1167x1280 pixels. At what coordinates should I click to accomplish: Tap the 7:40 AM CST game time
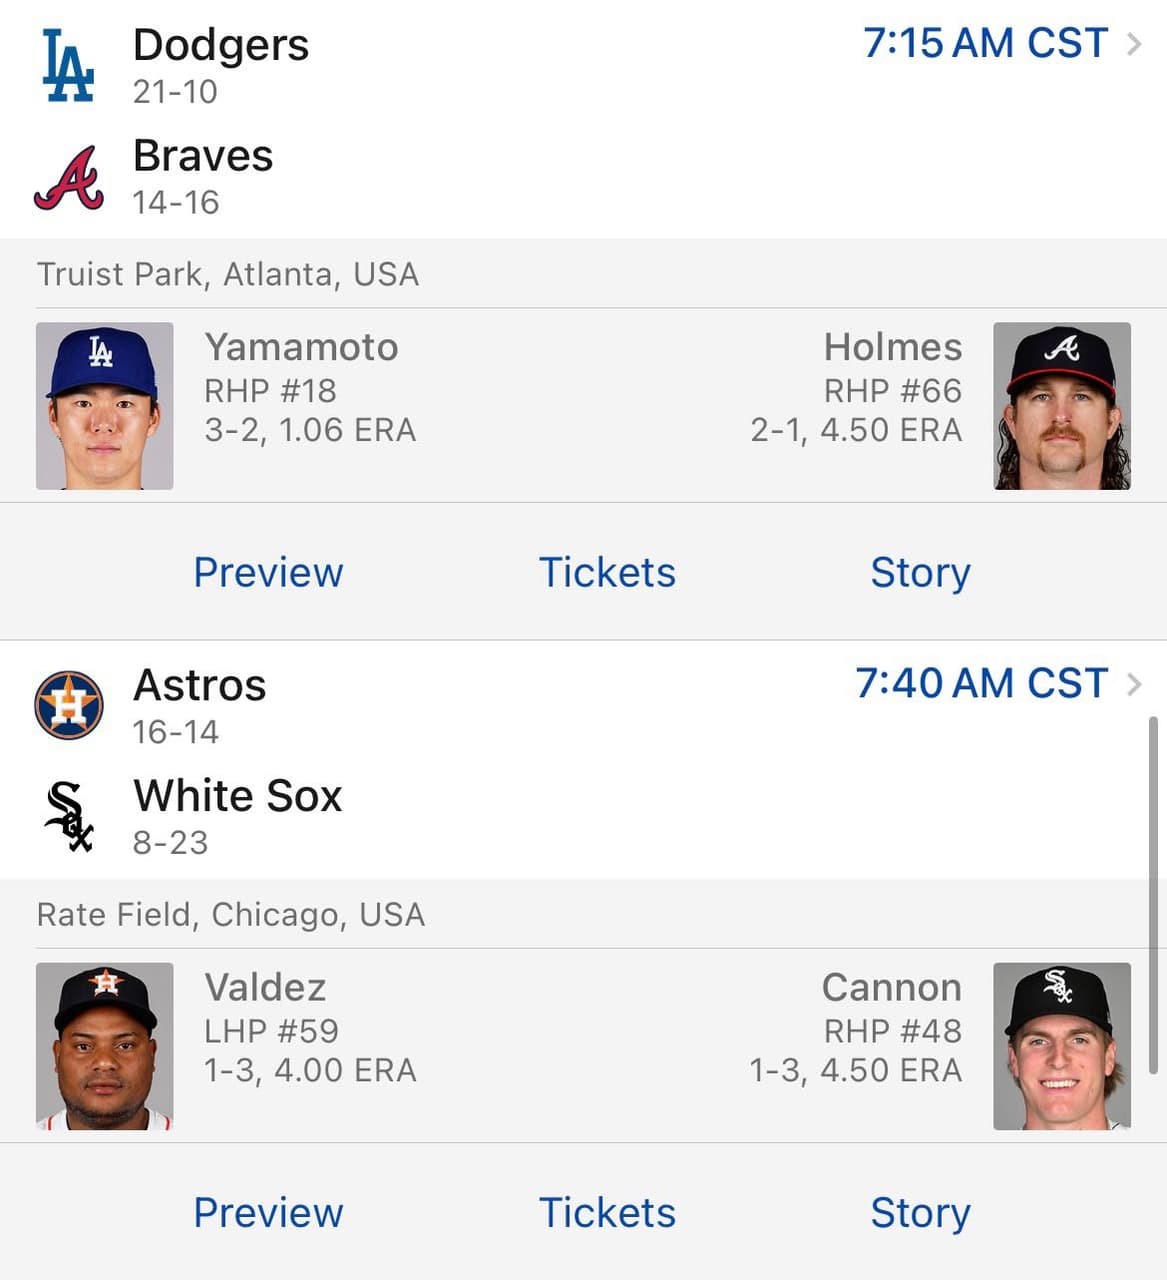click(x=981, y=684)
